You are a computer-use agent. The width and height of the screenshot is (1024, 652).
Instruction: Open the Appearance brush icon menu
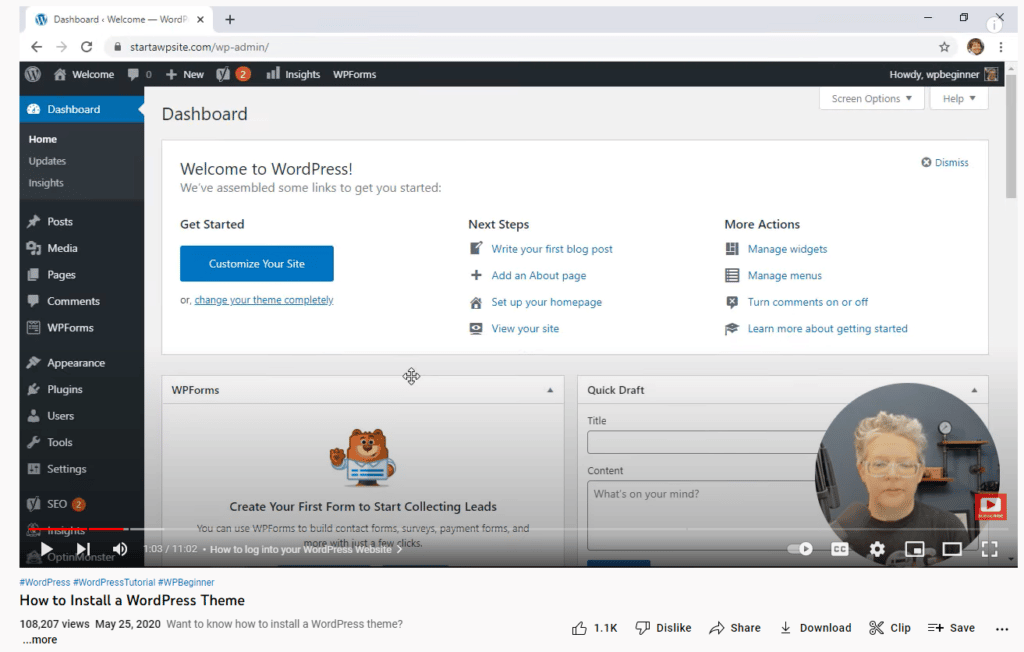(x=33, y=363)
